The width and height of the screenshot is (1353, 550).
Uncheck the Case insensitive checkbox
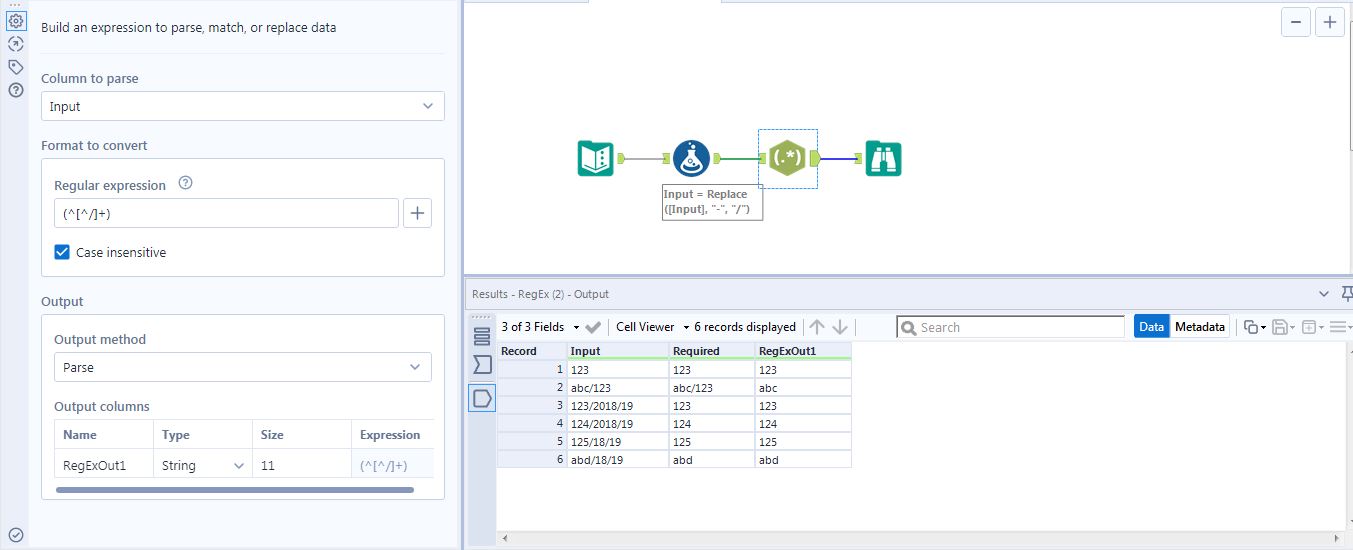coord(62,253)
